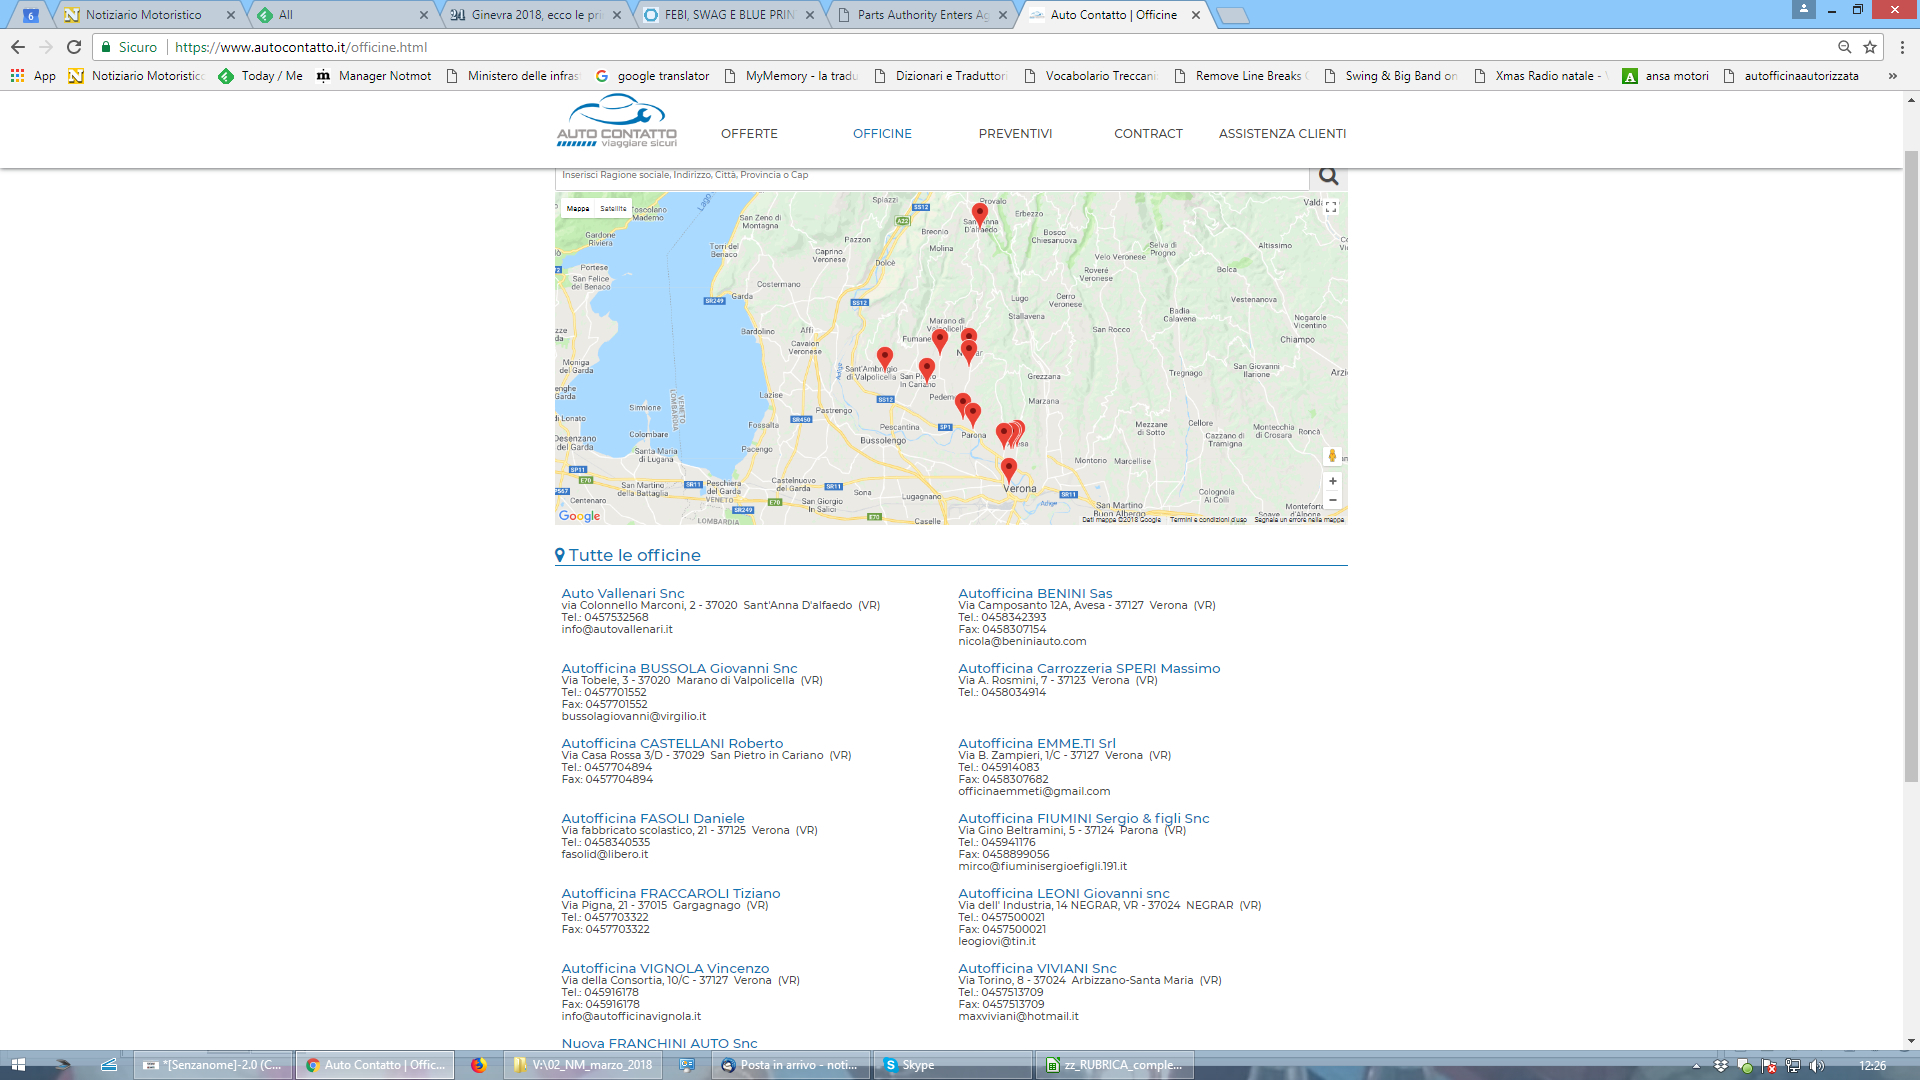Zoom in on the map
Viewport: 1920px width, 1080px height.
point(1332,481)
